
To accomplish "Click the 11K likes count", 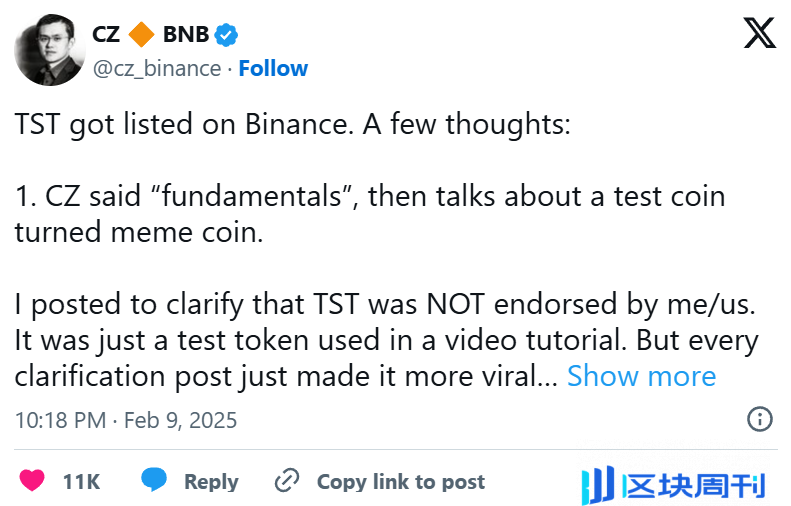I will coord(81,481).
